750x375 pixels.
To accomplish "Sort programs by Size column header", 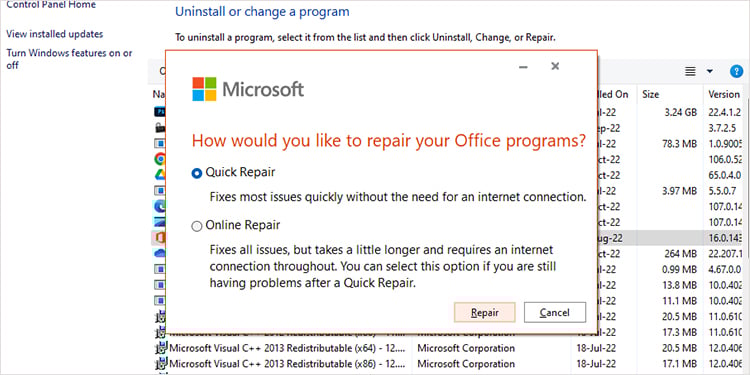I will point(651,94).
